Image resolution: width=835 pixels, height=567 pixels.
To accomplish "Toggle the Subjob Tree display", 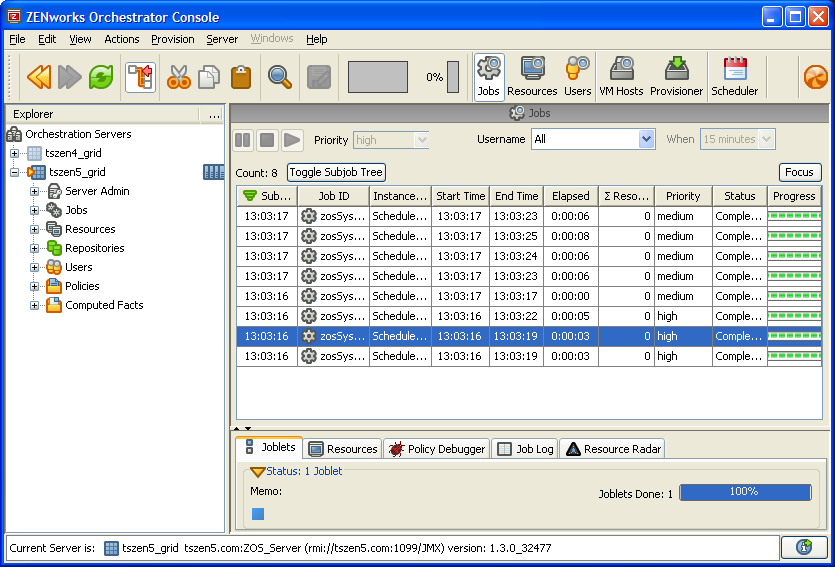I will [x=336, y=173].
